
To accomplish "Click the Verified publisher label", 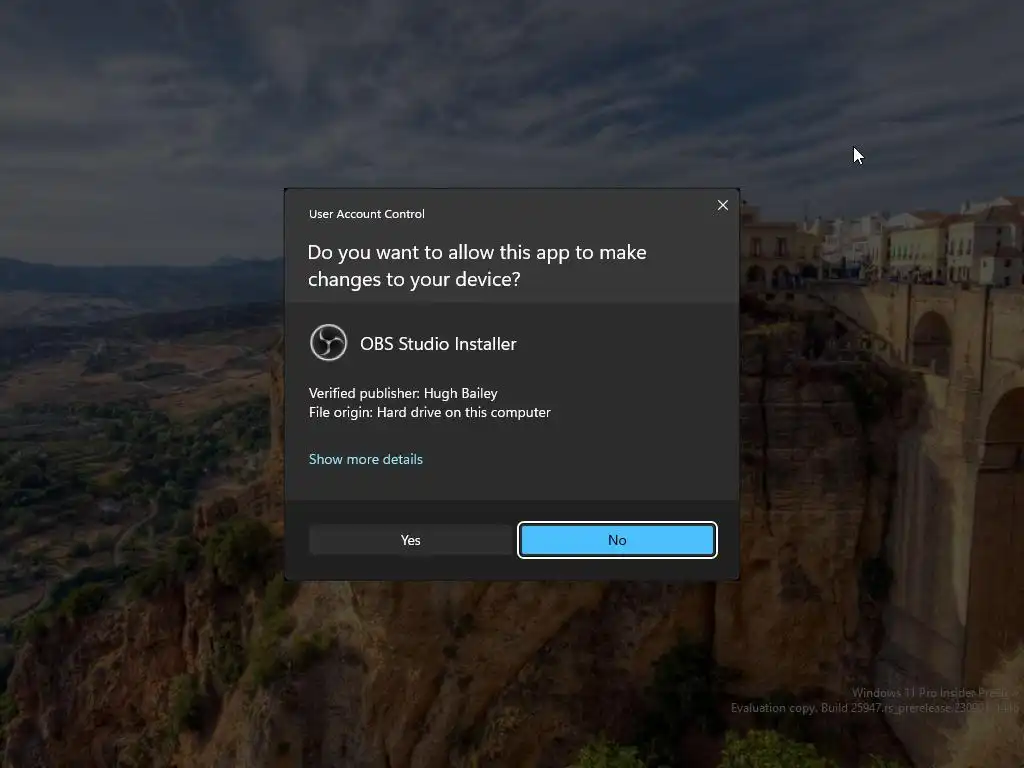I will [364, 393].
